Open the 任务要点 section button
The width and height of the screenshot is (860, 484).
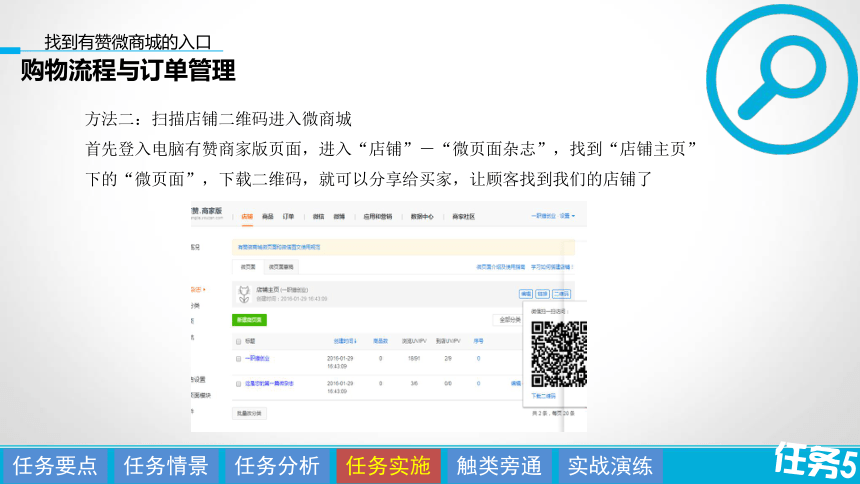point(55,466)
